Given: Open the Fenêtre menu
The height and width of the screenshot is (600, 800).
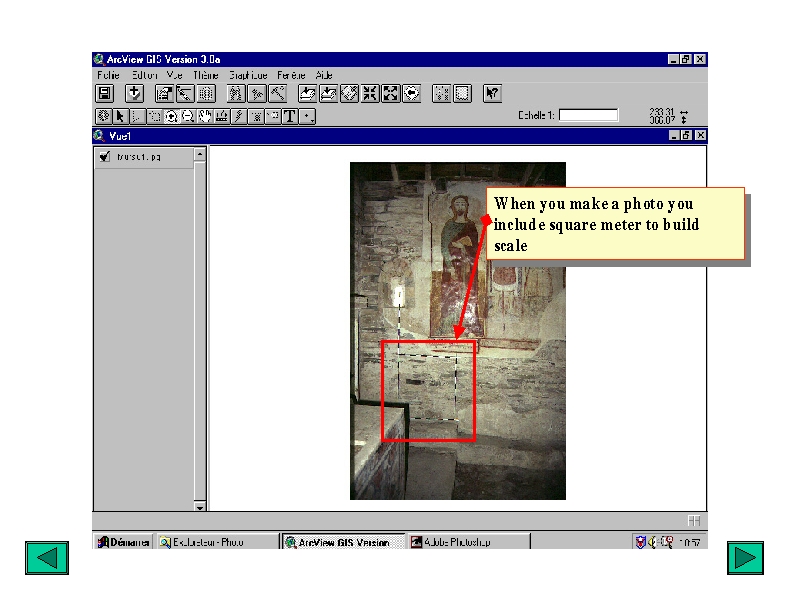Looking at the screenshot, I should pos(291,76).
